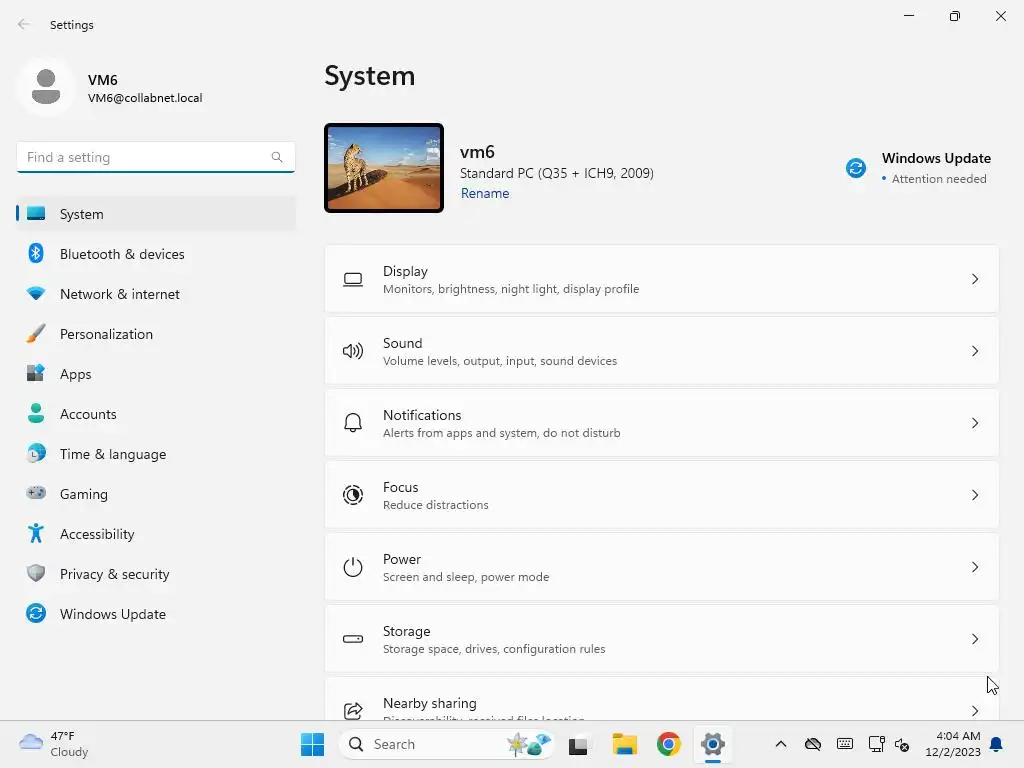This screenshot has height=768, width=1024.
Task: Click the taskbar Search box
Action: point(447,744)
